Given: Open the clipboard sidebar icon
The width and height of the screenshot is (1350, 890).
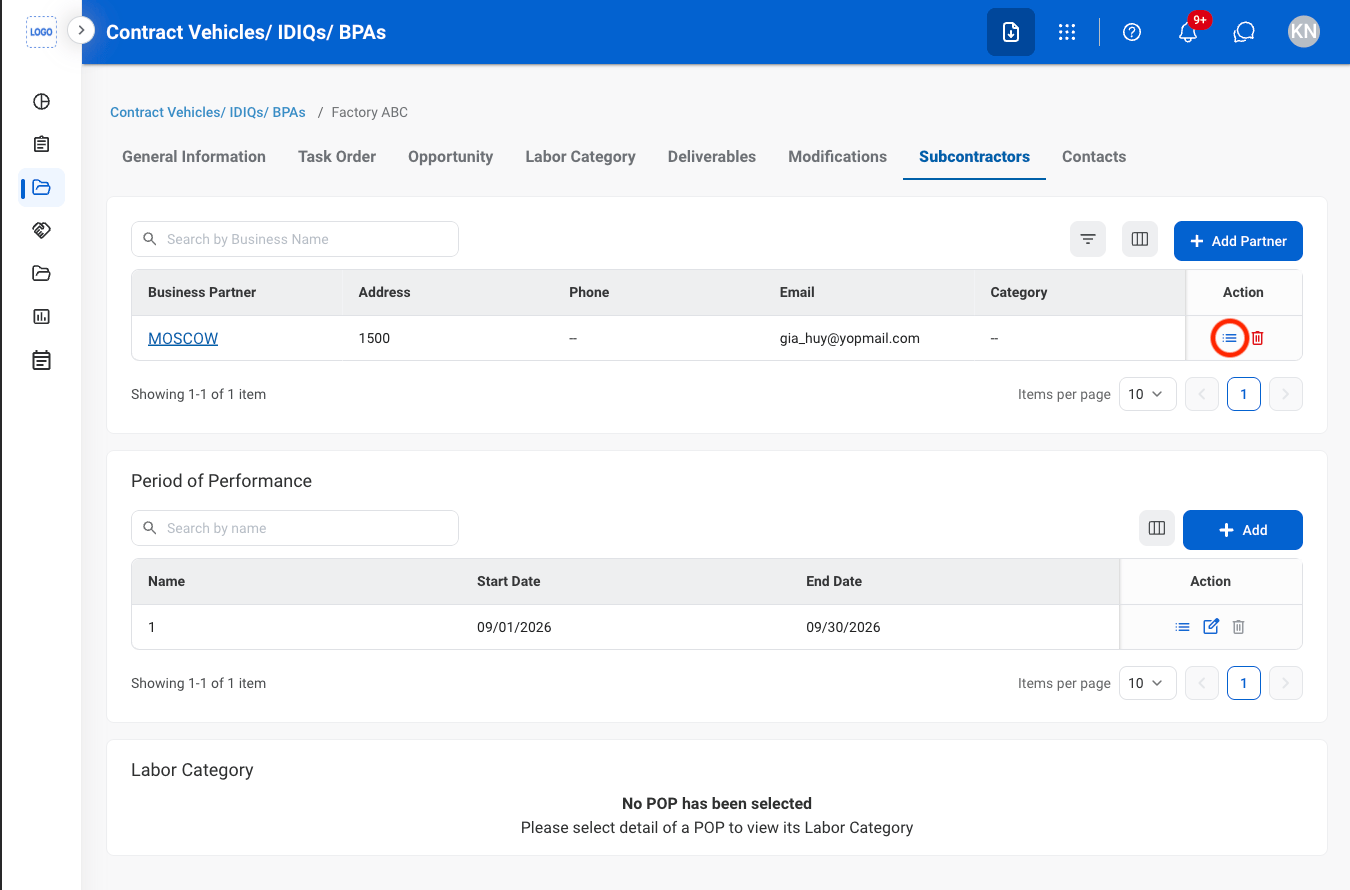Looking at the screenshot, I should tap(41, 144).
